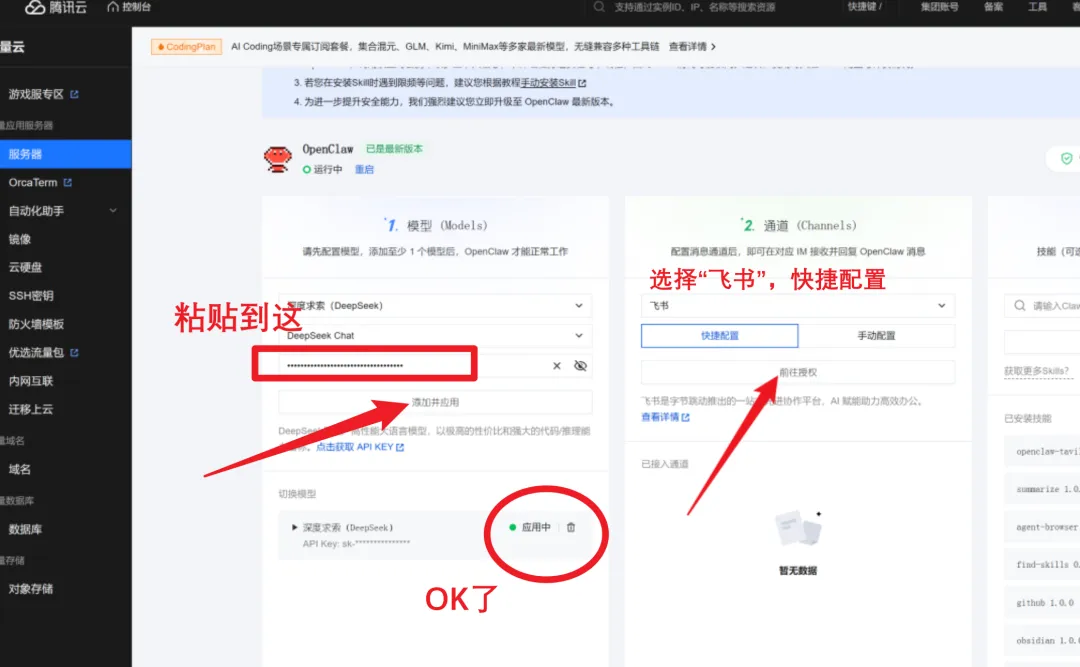This screenshot has width=1080, height=667.
Task: Open the 飞书 channel dropdown
Action: click(x=798, y=305)
